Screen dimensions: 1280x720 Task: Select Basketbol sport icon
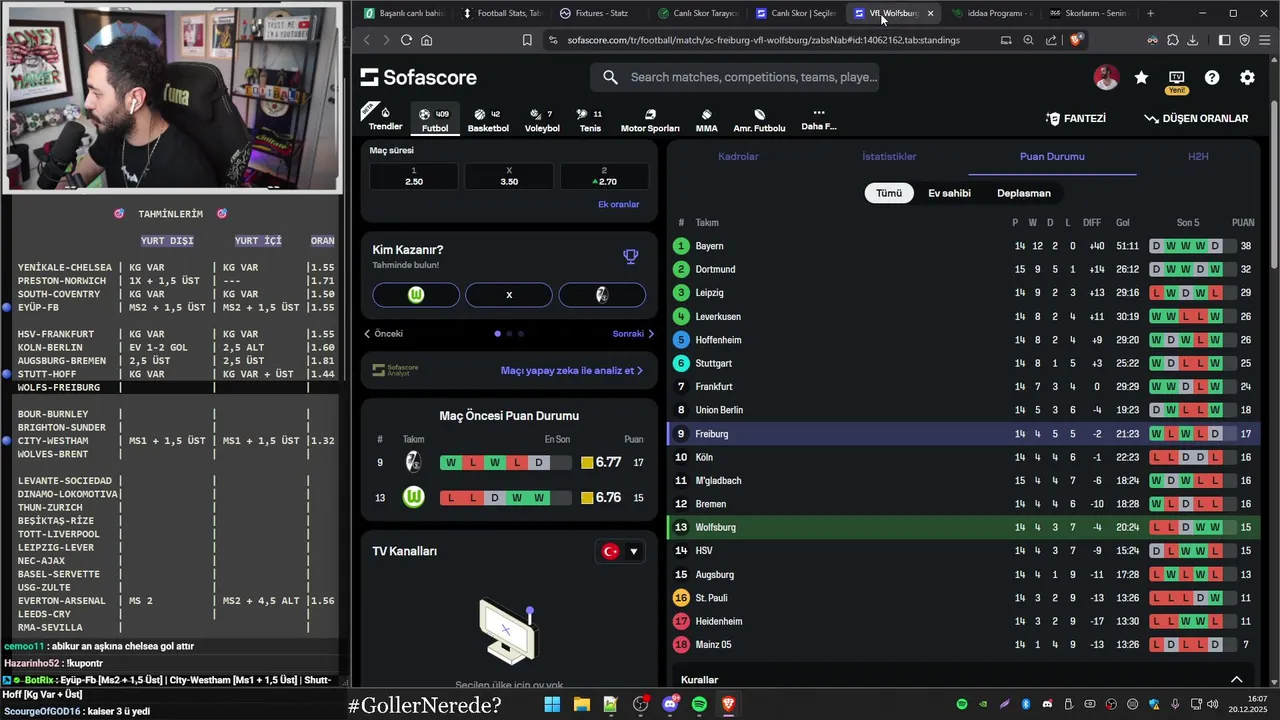489,120
